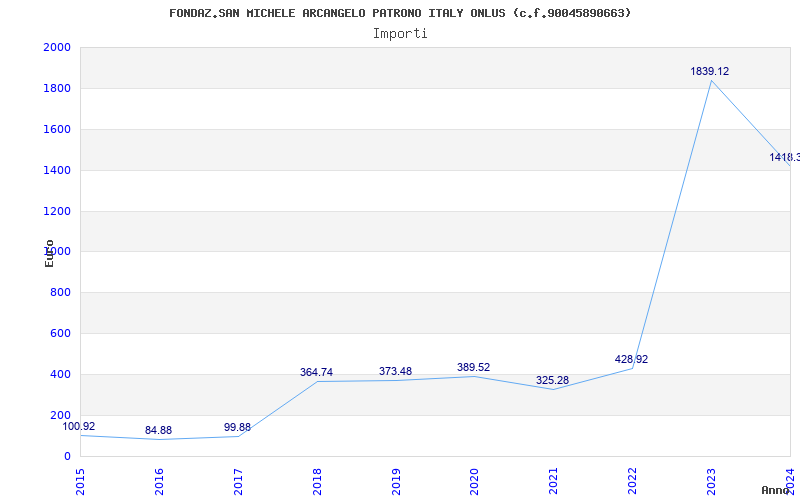Click the Importi subtitle
This screenshot has height=500, width=800.
click(400, 34)
